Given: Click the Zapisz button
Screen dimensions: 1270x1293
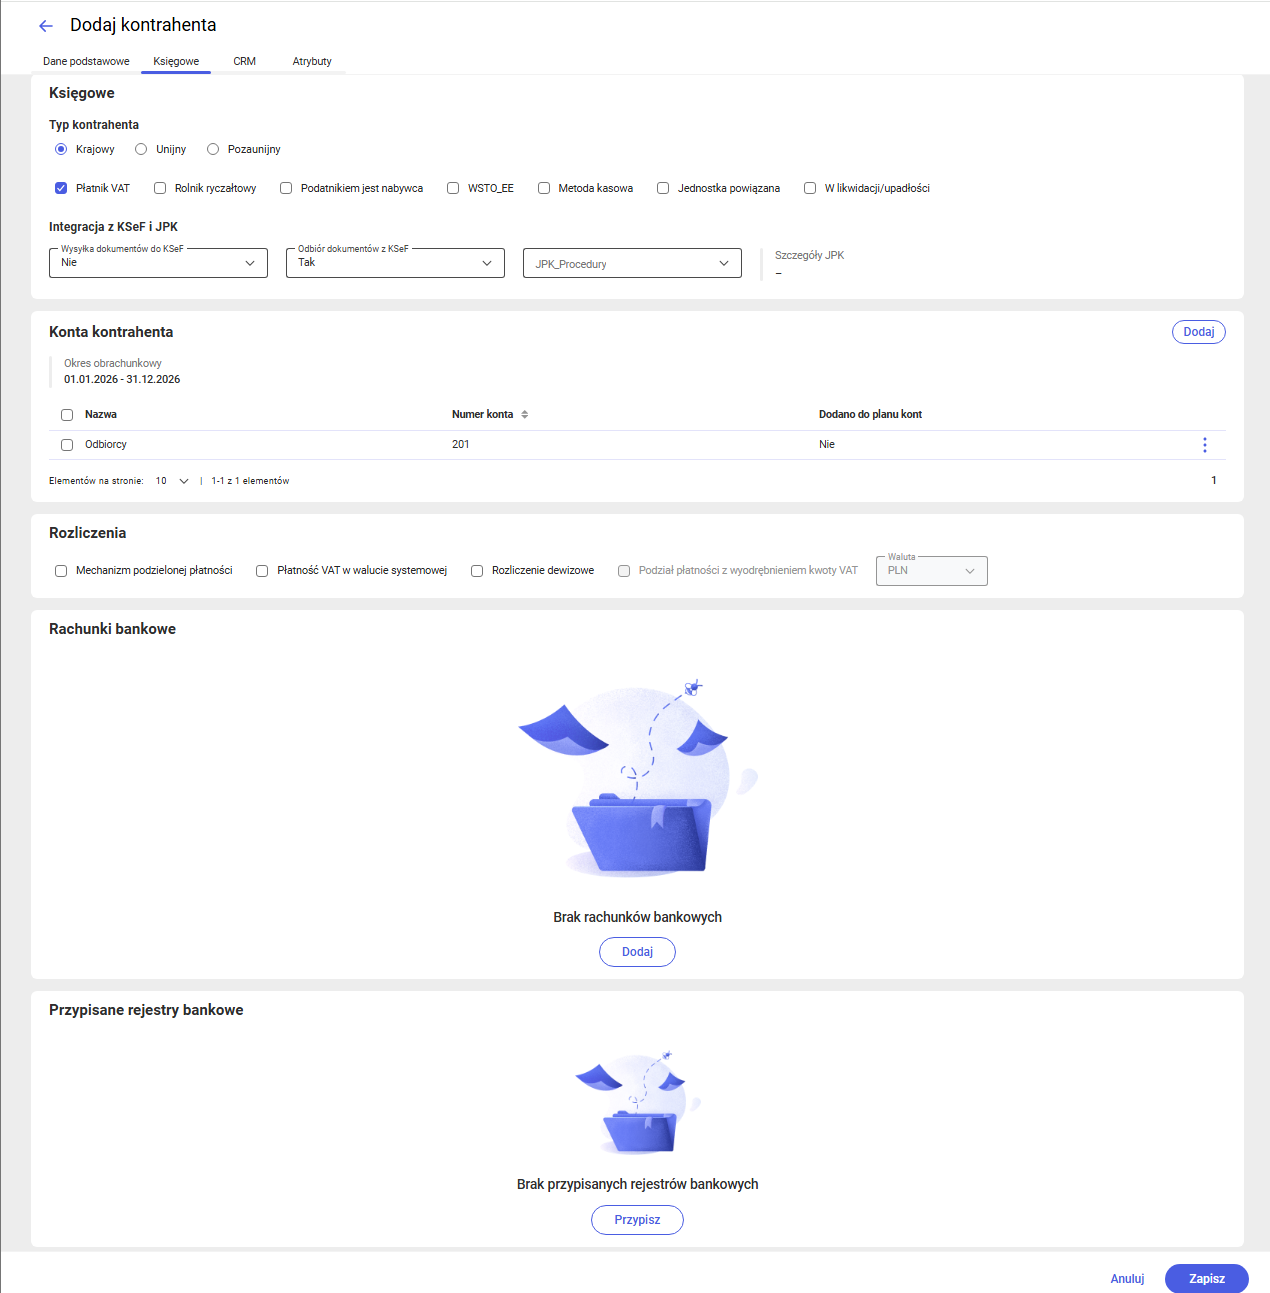Looking at the screenshot, I should (1206, 1278).
